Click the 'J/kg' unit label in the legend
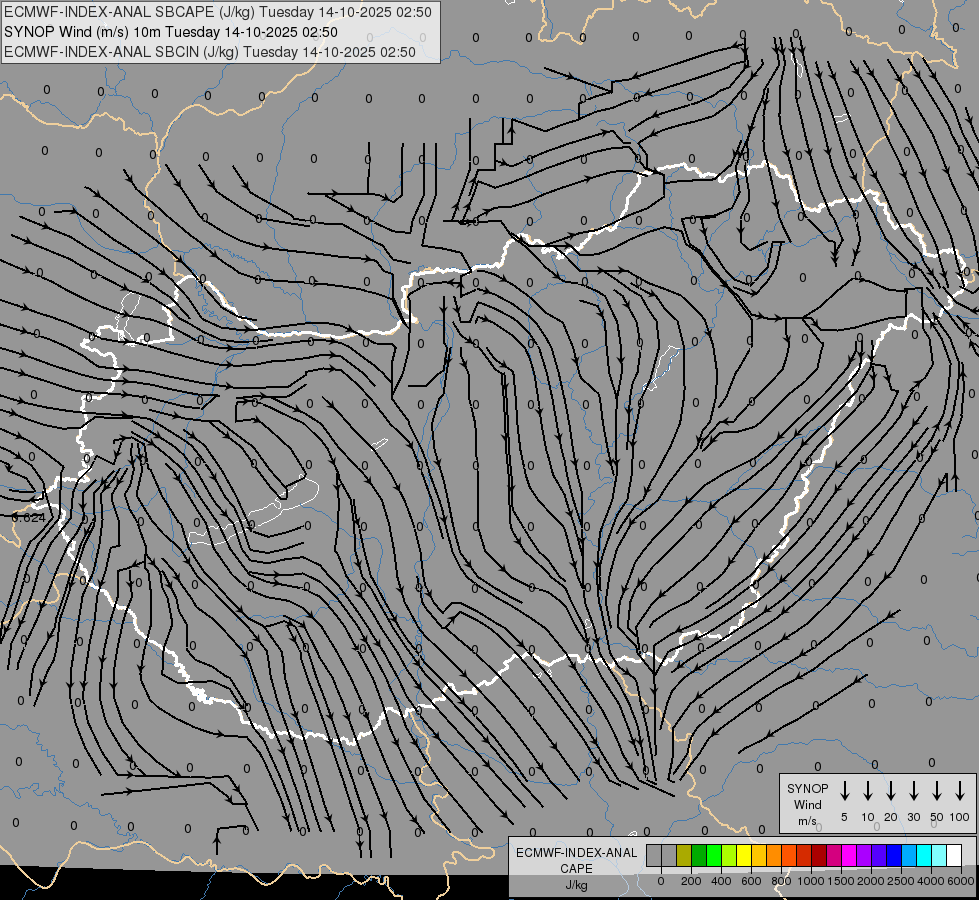 [x=576, y=885]
